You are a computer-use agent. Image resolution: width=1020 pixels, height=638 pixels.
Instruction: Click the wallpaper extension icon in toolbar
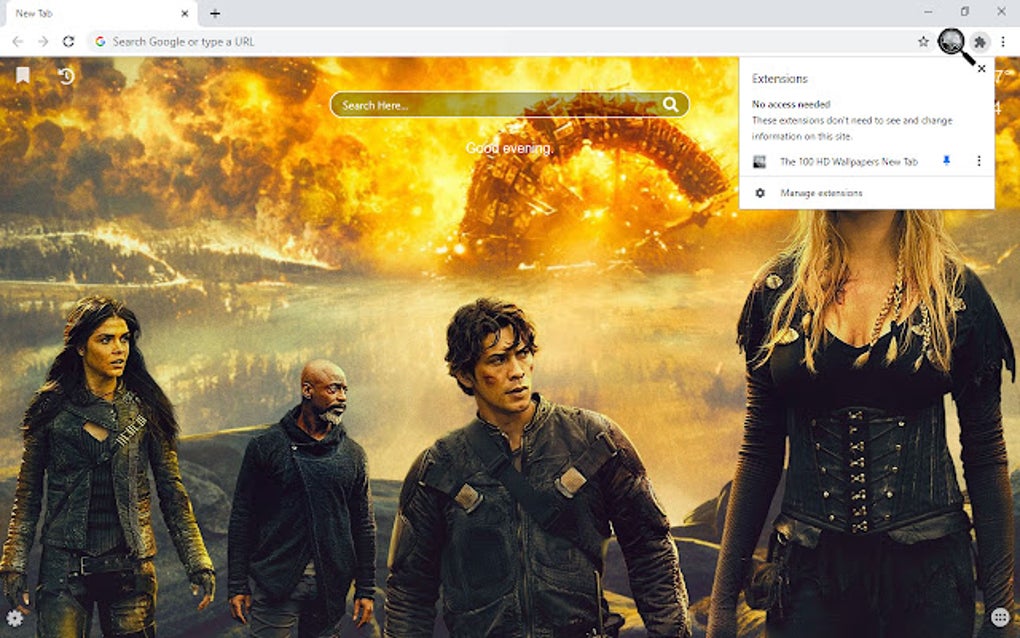coord(951,42)
